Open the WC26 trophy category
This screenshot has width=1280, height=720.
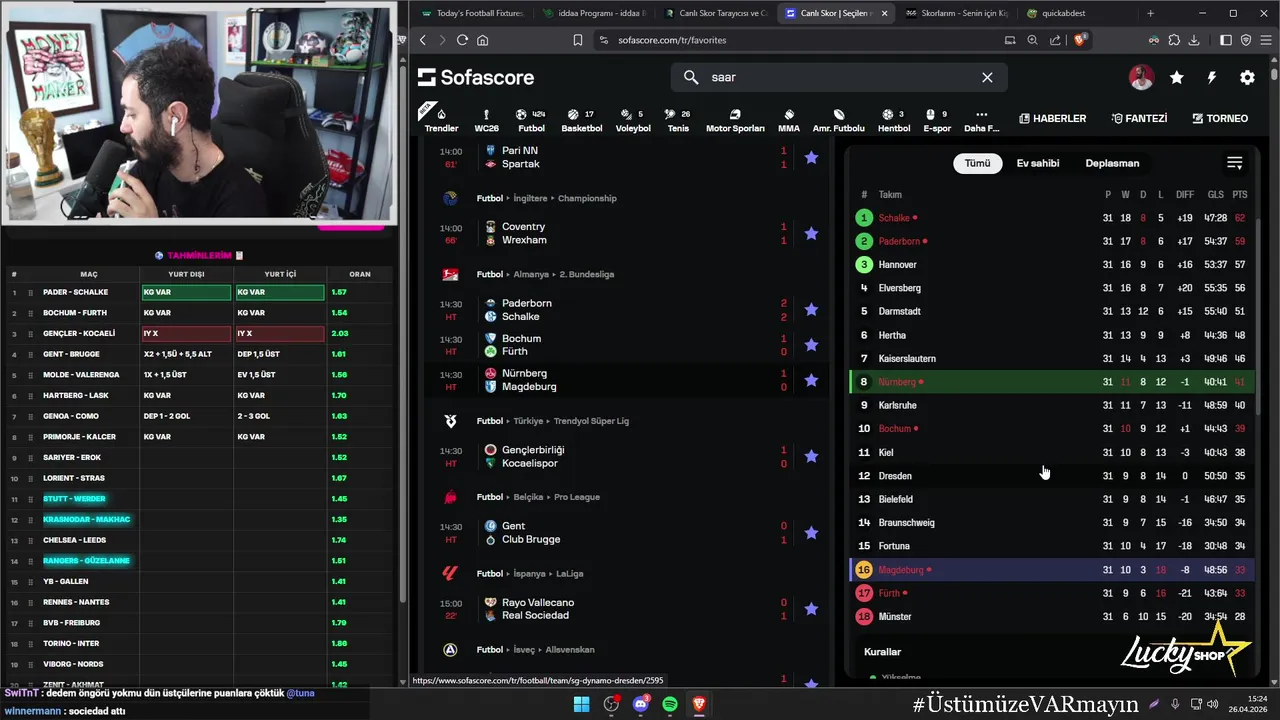[486, 120]
